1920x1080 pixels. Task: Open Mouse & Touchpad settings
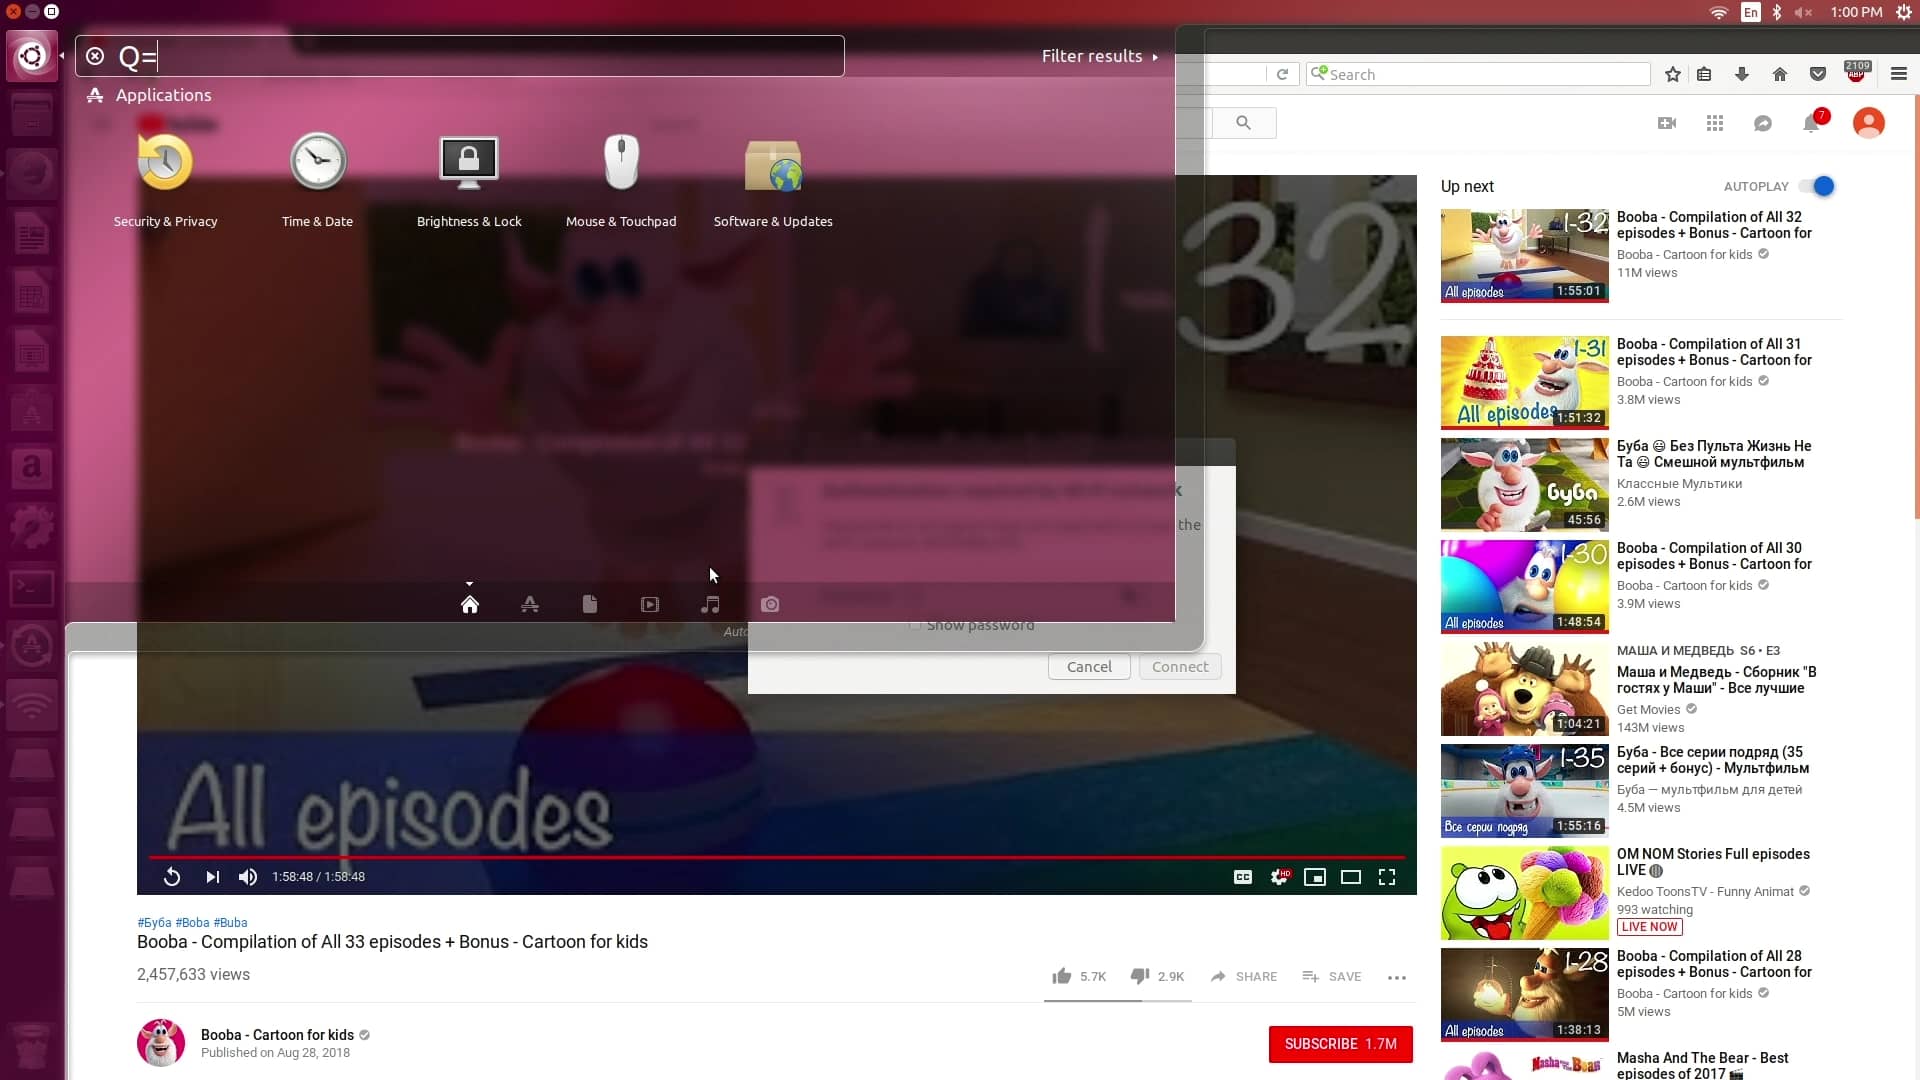click(620, 163)
